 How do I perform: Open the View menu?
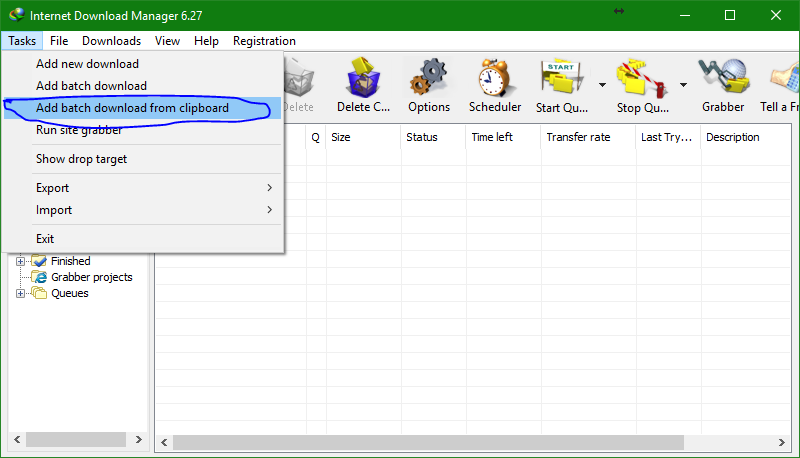(x=167, y=41)
